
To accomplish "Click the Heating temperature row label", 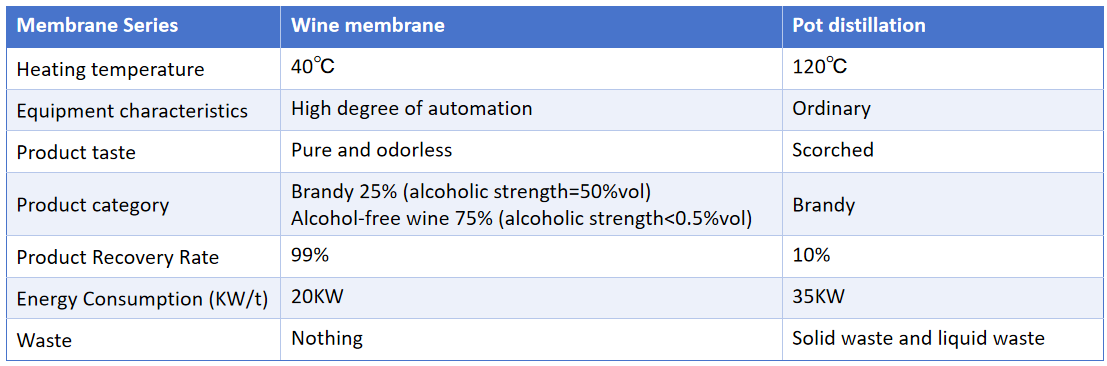I will (143, 69).
